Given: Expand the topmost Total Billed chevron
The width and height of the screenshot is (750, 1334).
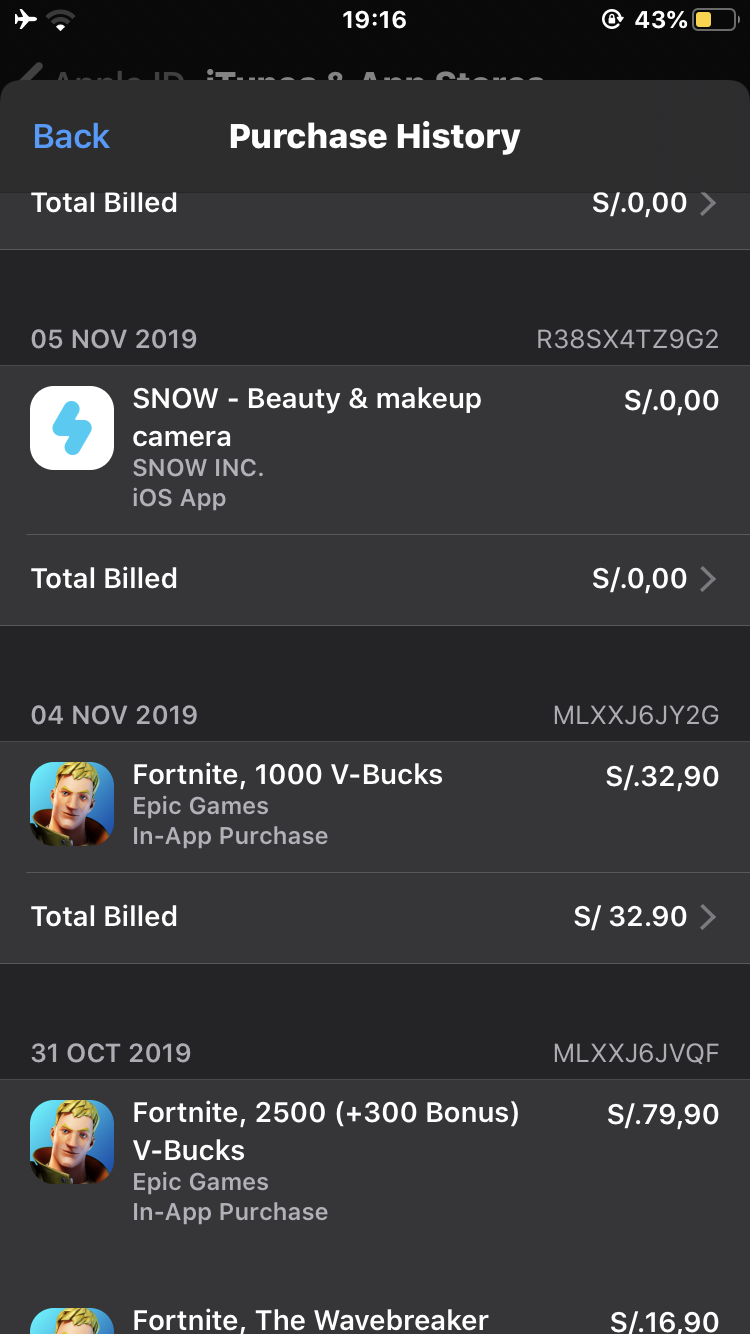Looking at the screenshot, I should tap(708, 203).
